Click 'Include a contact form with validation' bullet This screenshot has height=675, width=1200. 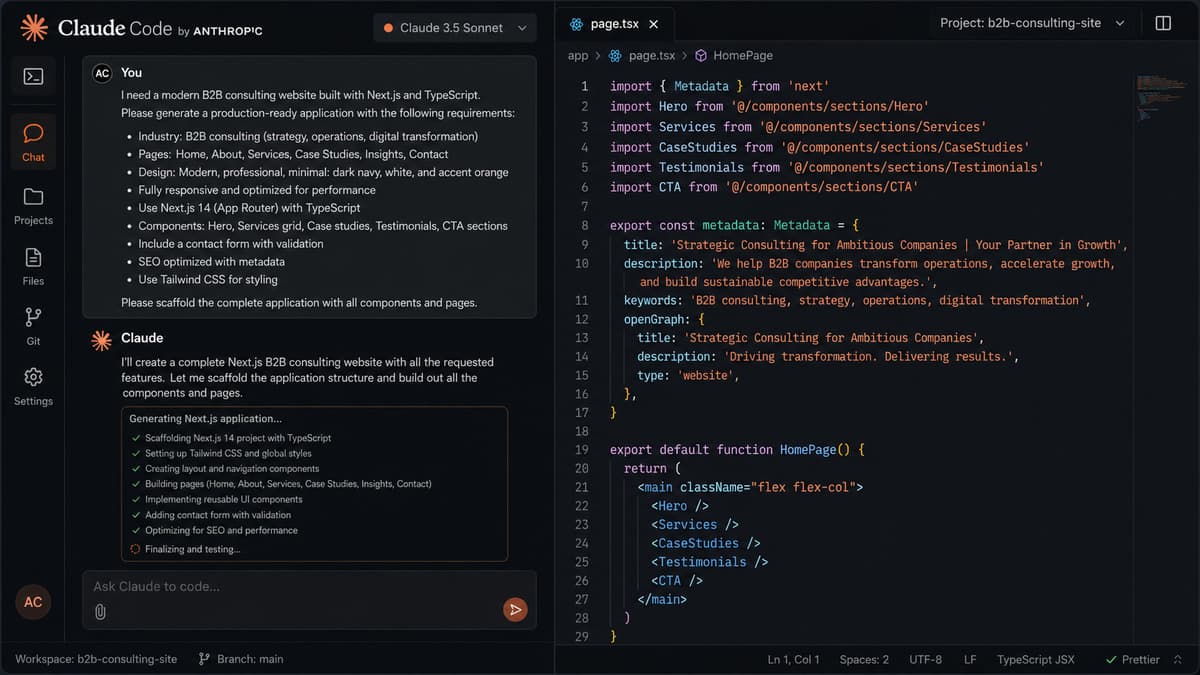click(231, 244)
